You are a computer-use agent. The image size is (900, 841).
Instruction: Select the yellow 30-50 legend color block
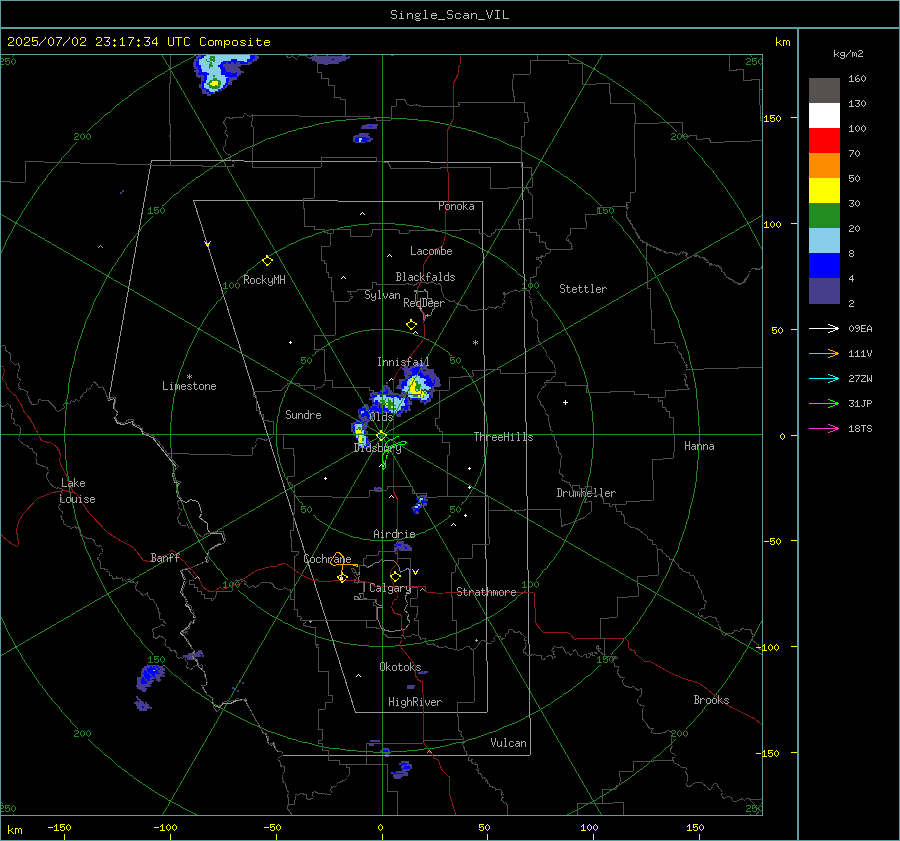point(824,191)
